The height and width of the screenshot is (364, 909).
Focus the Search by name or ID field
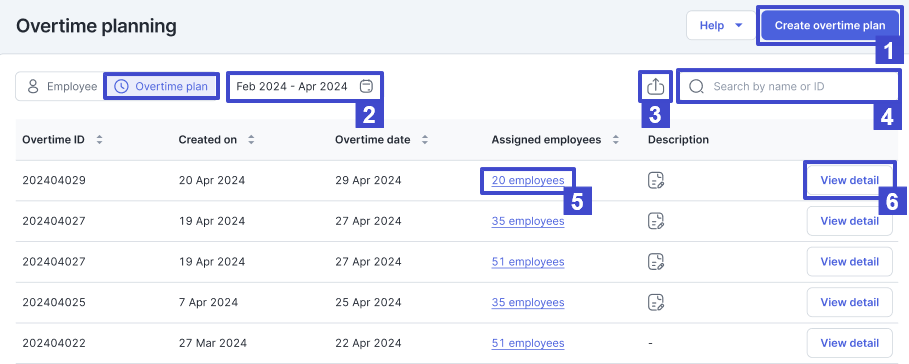click(x=788, y=86)
